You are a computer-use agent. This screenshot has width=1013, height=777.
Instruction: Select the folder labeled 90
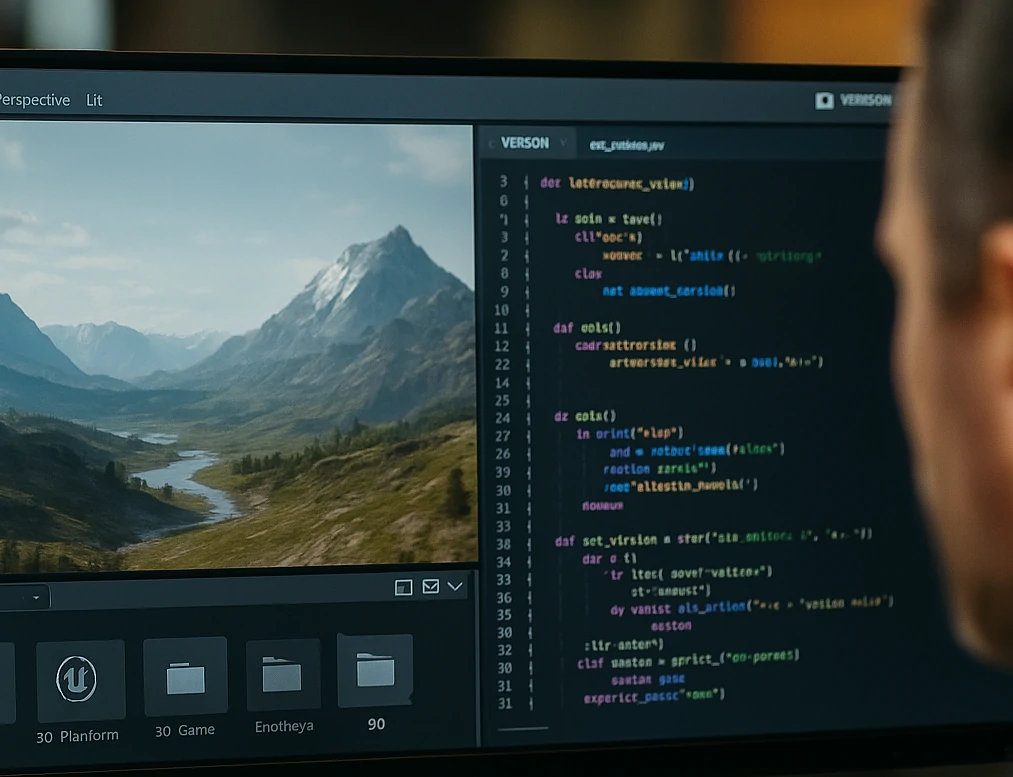click(375, 671)
